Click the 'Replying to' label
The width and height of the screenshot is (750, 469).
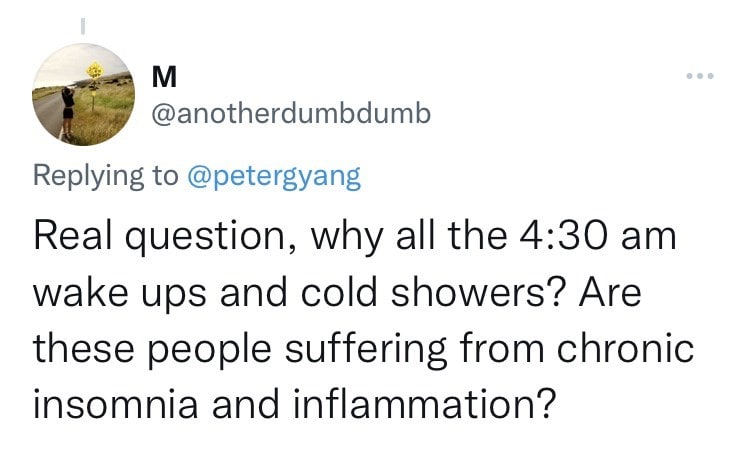105,176
